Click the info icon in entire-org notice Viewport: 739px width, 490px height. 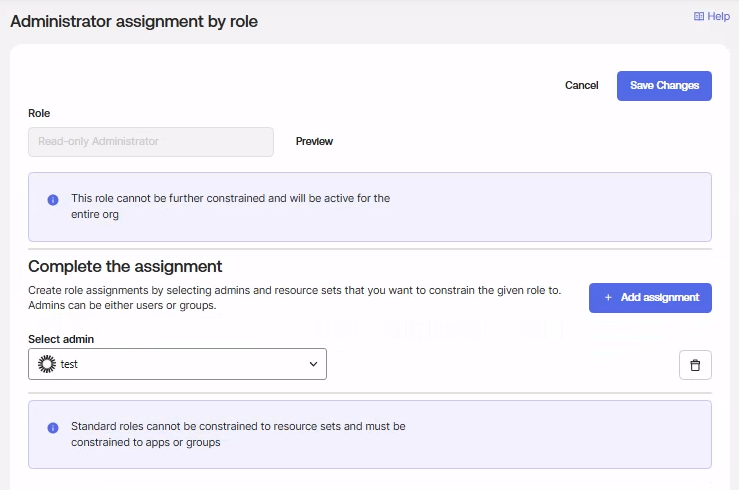(53, 200)
